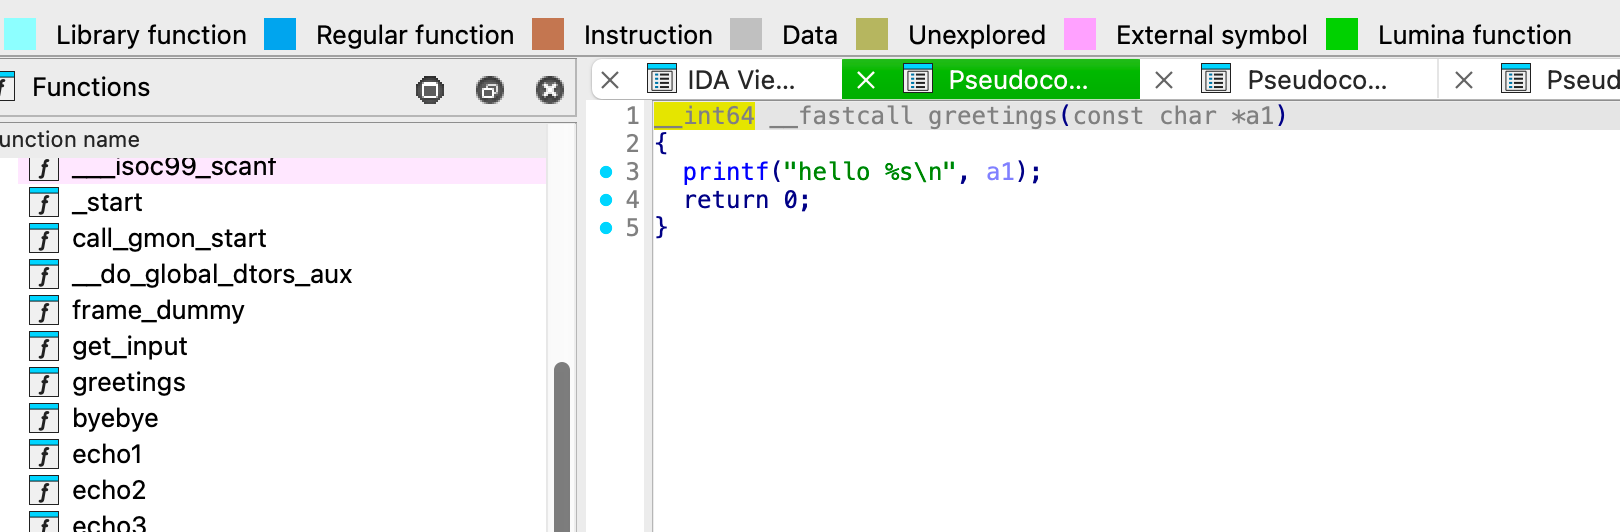This screenshot has width=1620, height=532.
Task: Close the Functions panel
Action: tap(549, 90)
